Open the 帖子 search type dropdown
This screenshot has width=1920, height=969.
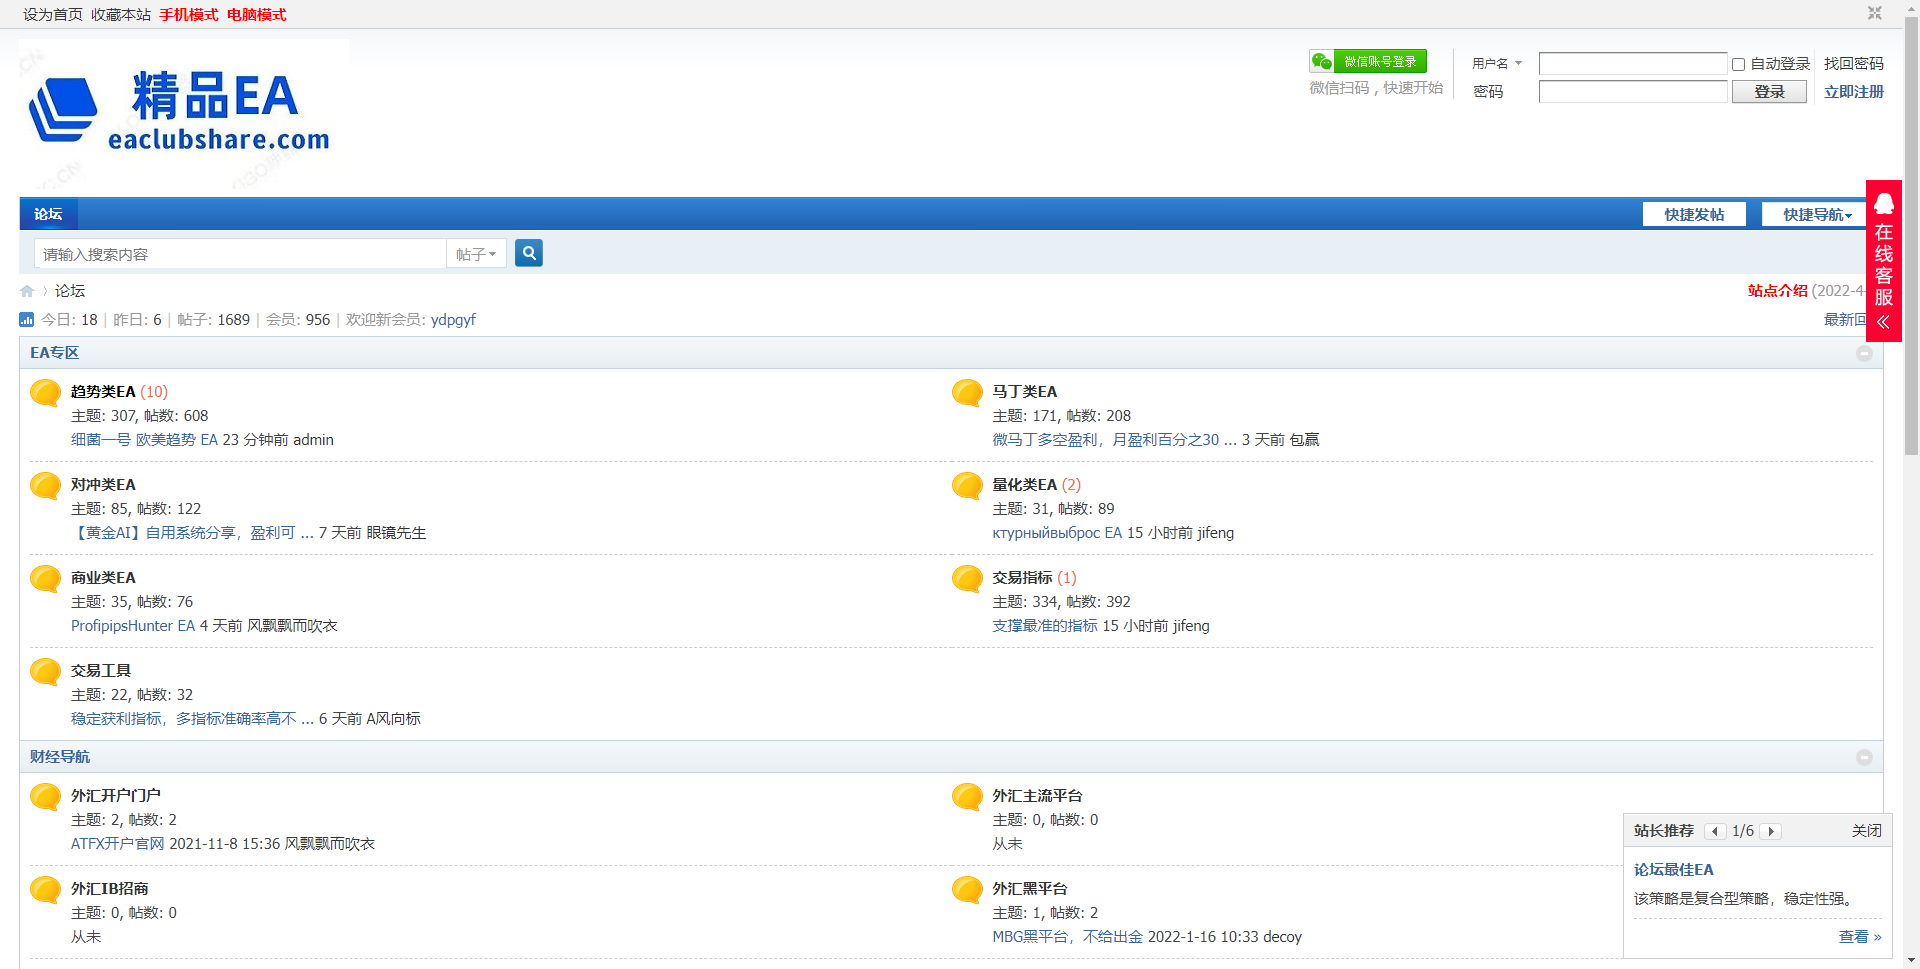[x=476, y=254]
